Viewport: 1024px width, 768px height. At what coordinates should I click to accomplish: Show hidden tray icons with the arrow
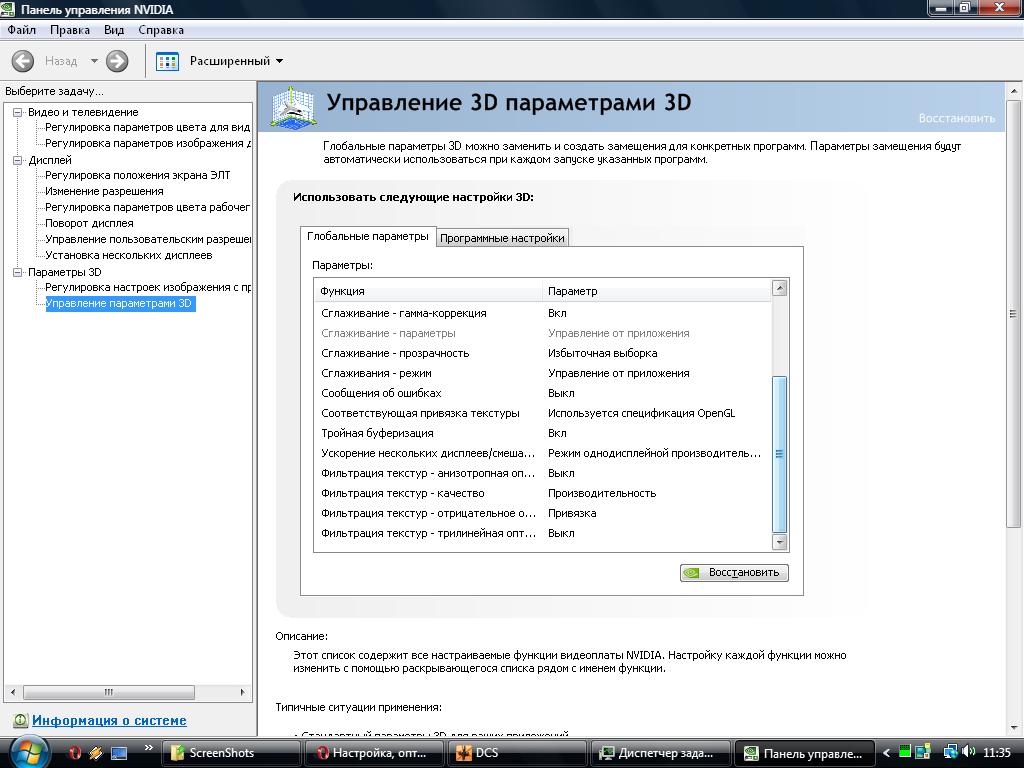(886, 753)
